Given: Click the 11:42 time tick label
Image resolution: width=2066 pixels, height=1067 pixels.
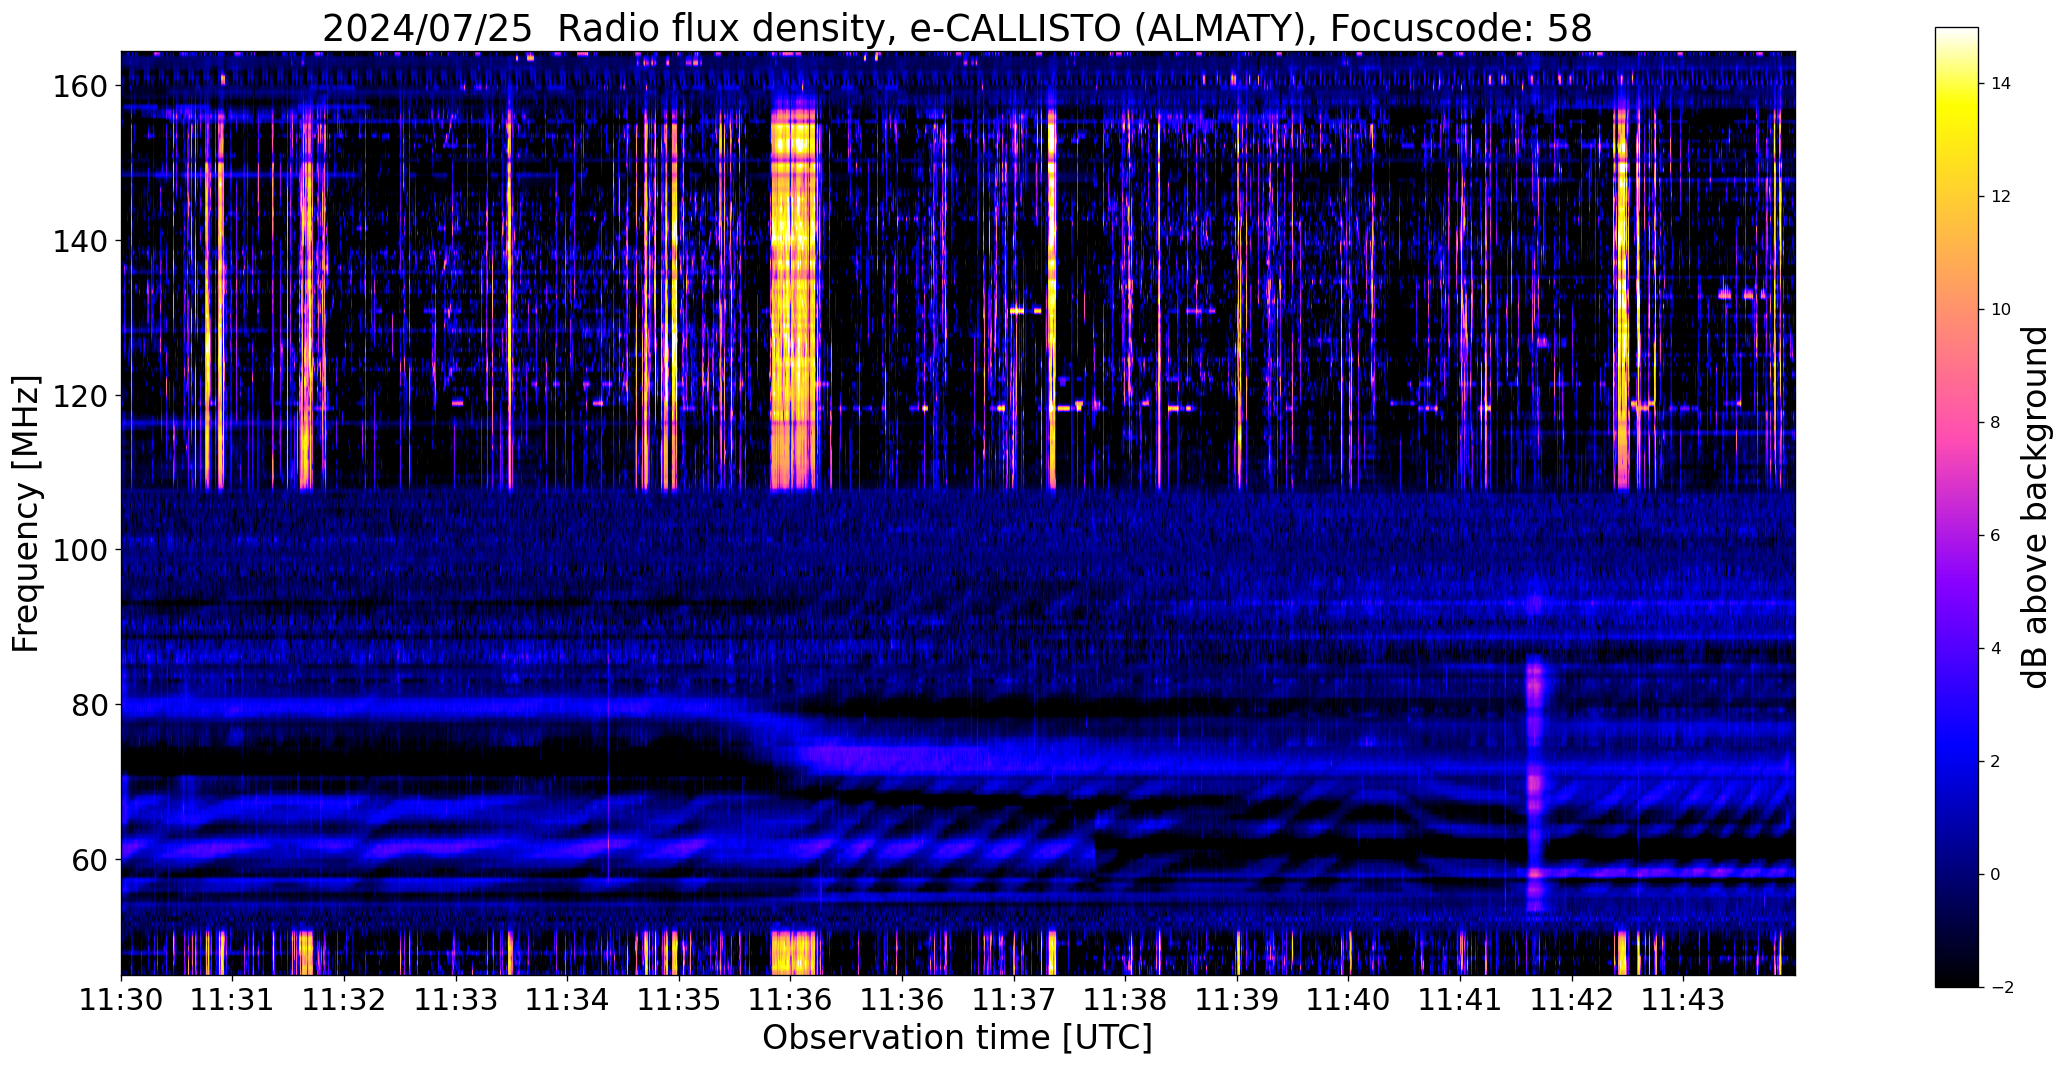Looking at the screenshot, I should pos(1572,999).
